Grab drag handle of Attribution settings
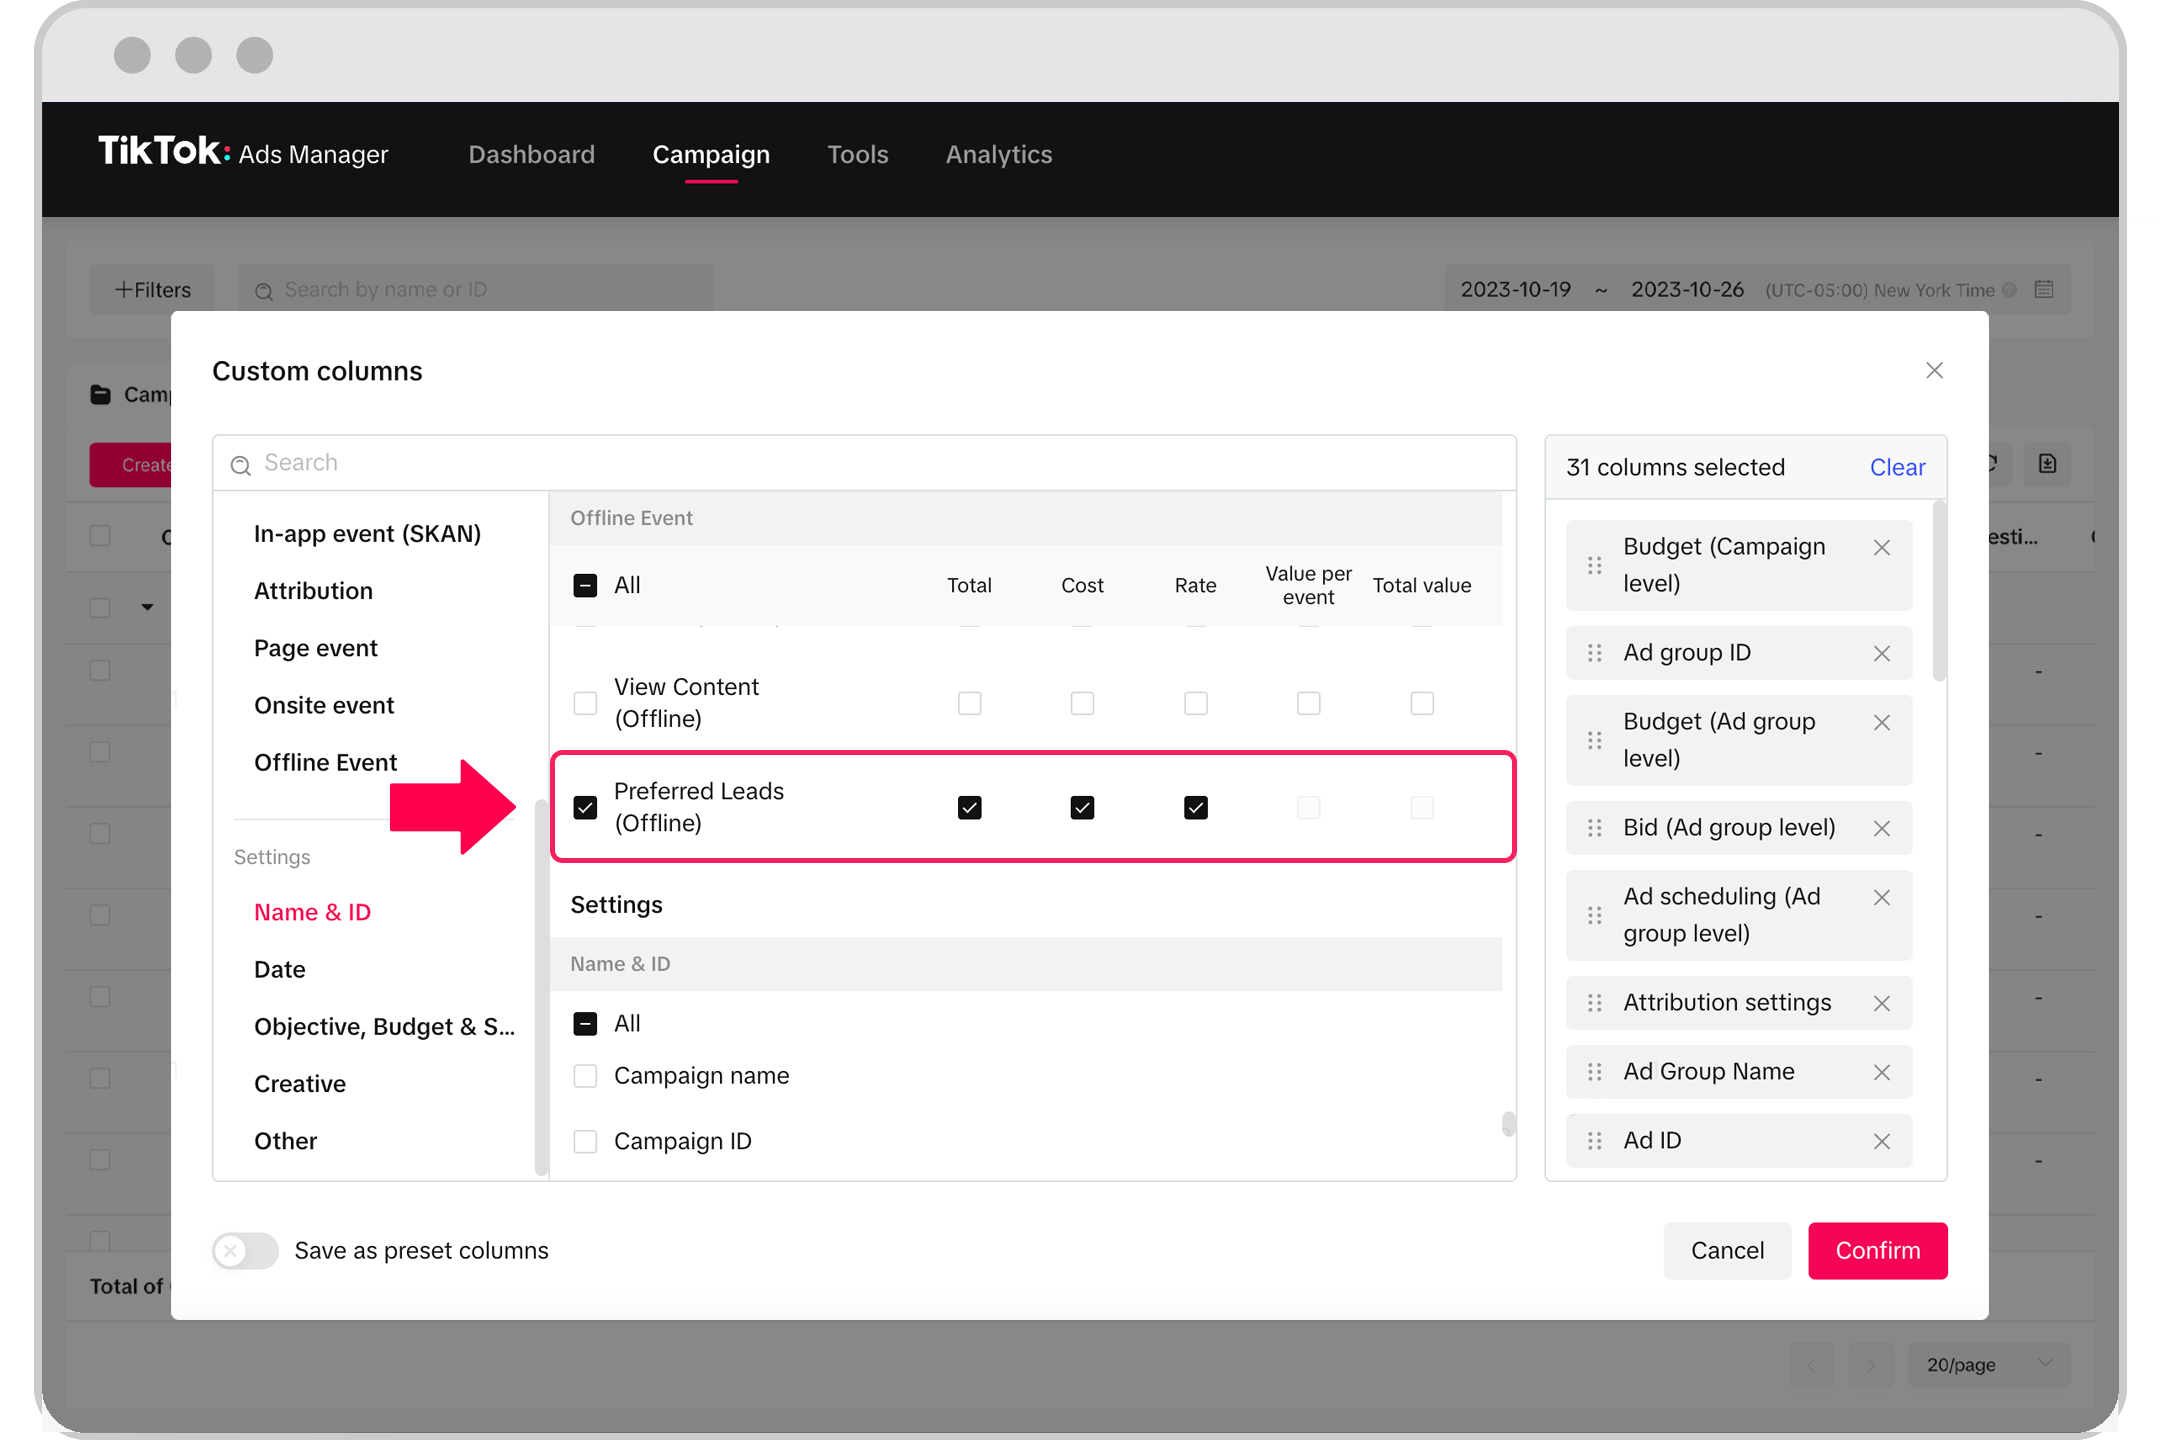Image resolution: width=2160 pixels, height=1440 pixels. click(1595, 1003)
